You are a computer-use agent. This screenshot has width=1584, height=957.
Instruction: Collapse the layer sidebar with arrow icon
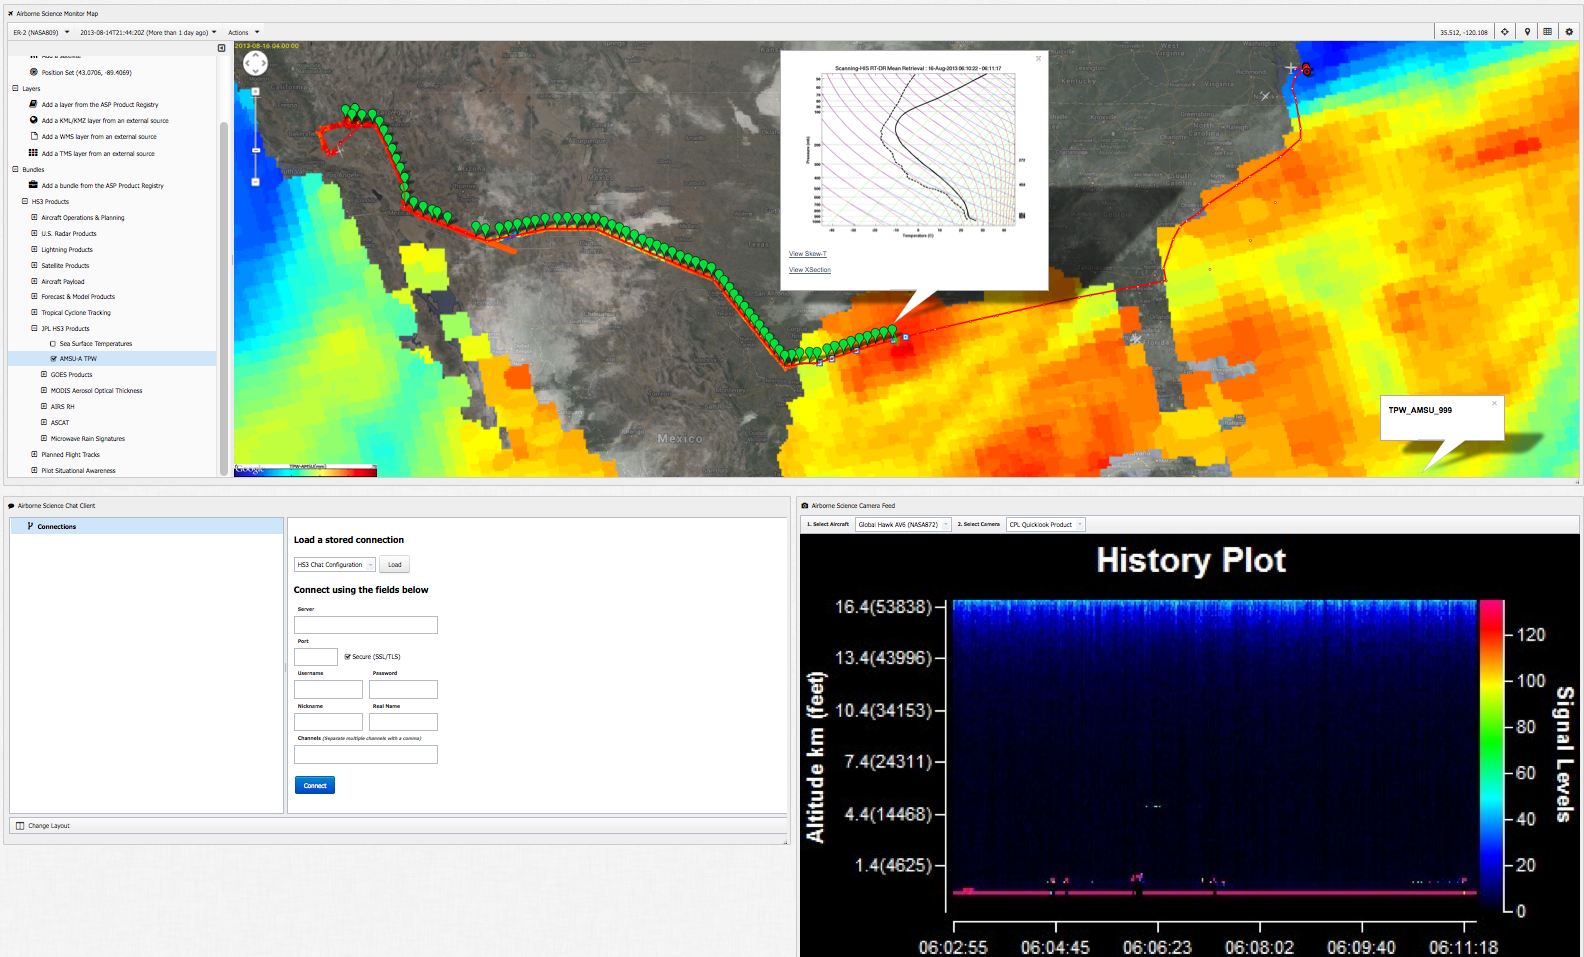(222, 48)
